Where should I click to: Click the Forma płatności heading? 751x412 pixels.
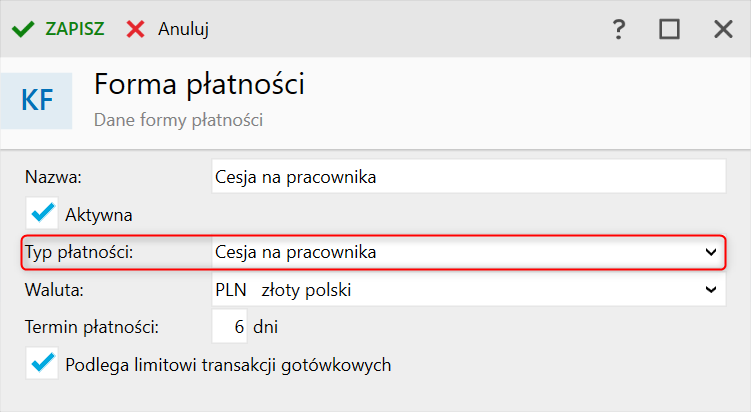199,84
